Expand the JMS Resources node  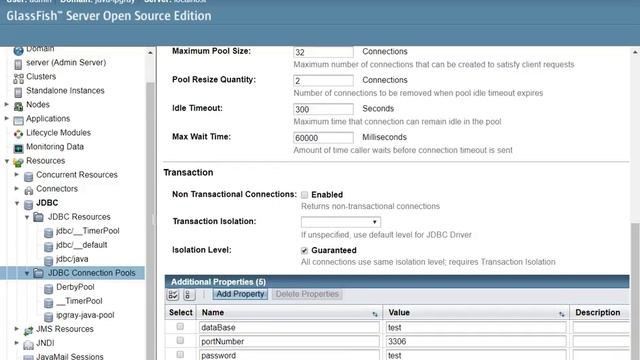[17, 329]
